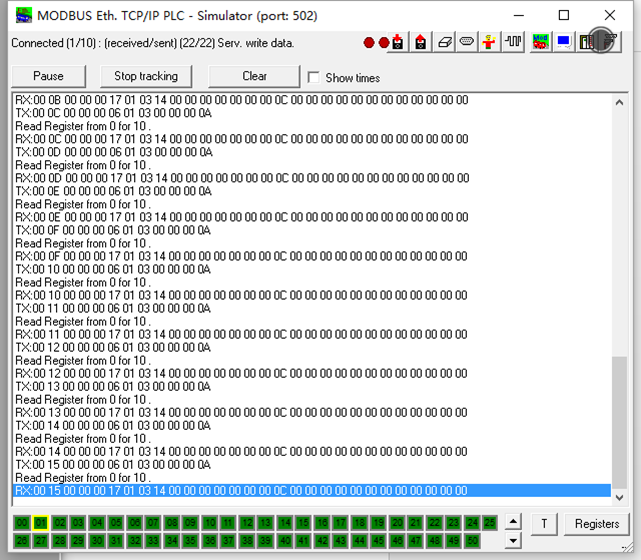Click the little man figure toolbar icon
Viewport: 641px width, 560px height.
coord(489,42)
